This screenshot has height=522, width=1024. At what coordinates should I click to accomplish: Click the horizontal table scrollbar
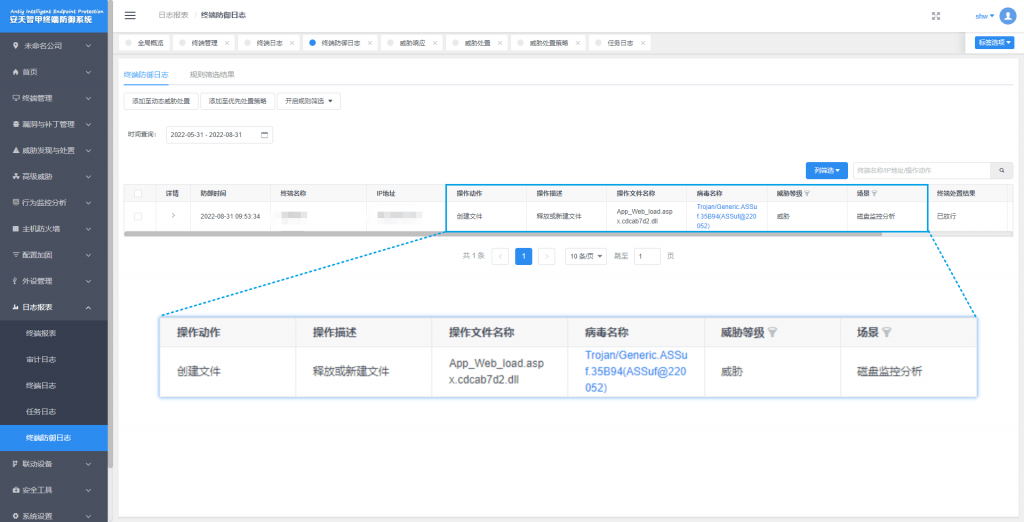tap(500, 234)
